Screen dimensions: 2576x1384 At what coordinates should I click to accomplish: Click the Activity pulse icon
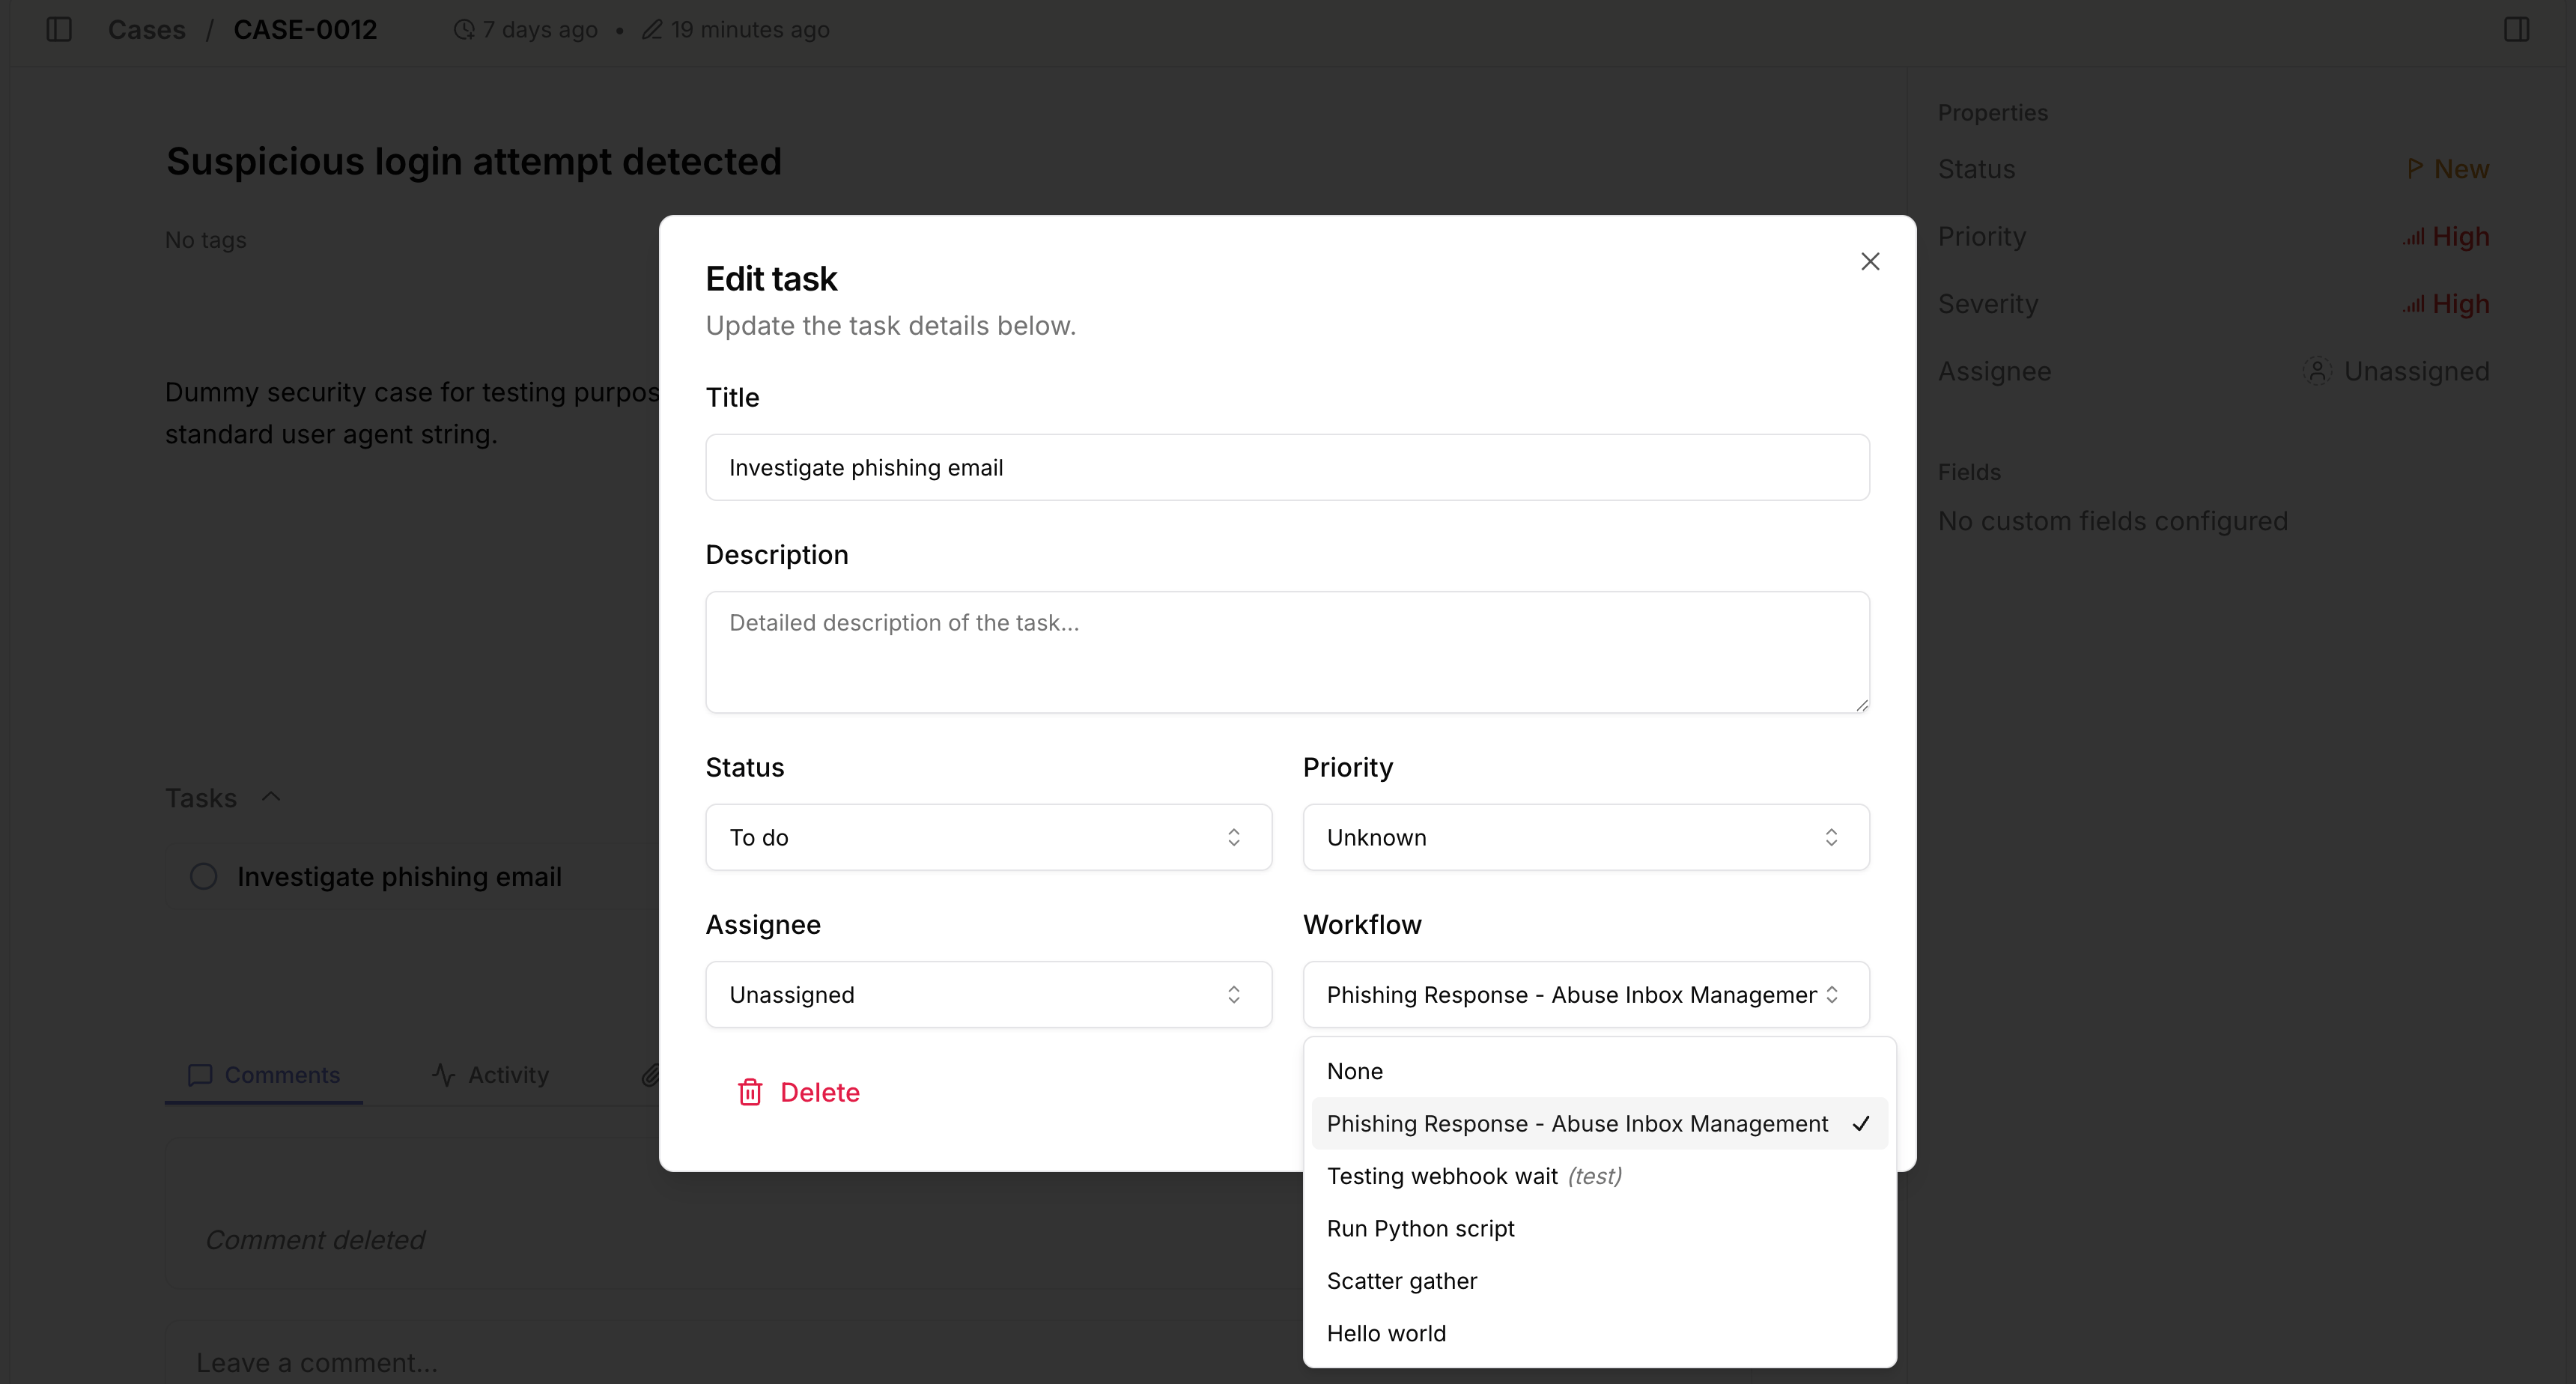pyautogui.click(x=443, y=1075)
